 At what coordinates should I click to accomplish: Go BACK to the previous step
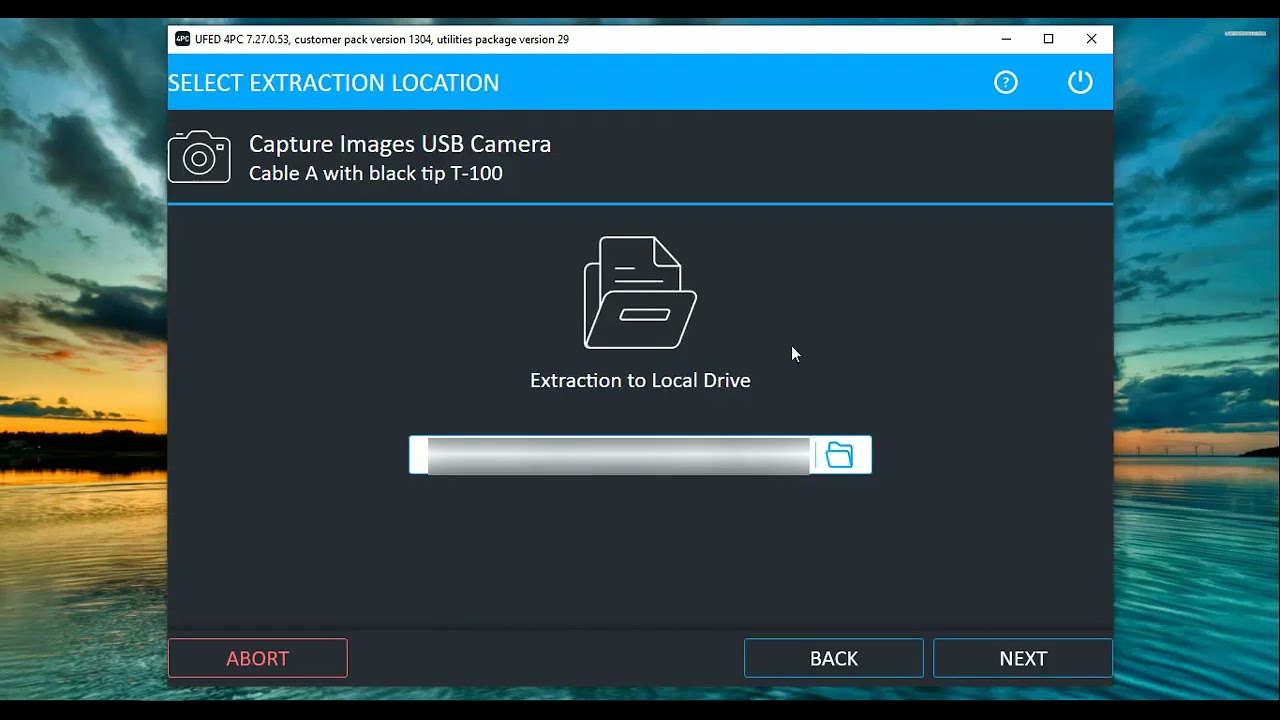click(834, 658)
